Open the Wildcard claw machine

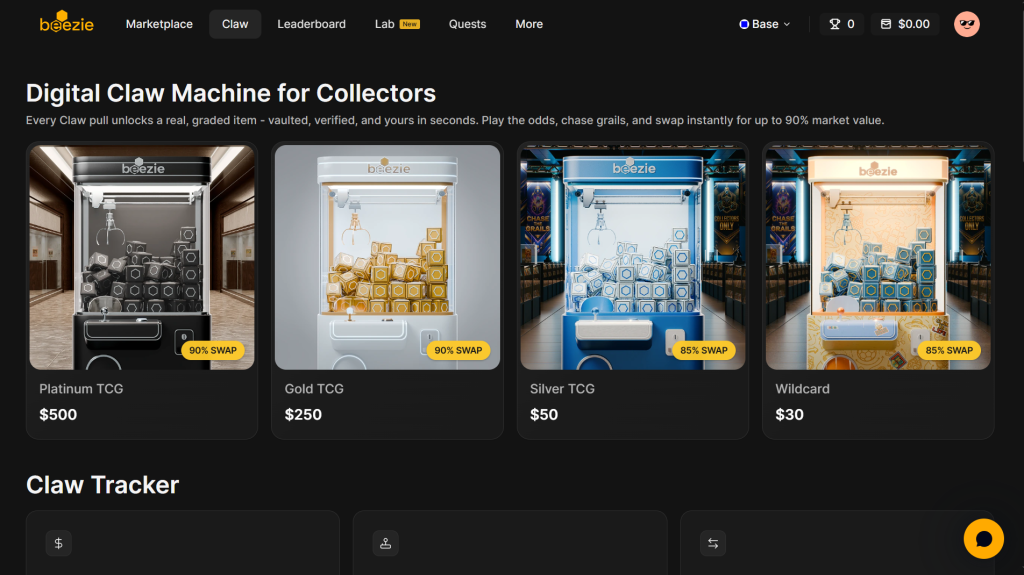coord(878,291)
